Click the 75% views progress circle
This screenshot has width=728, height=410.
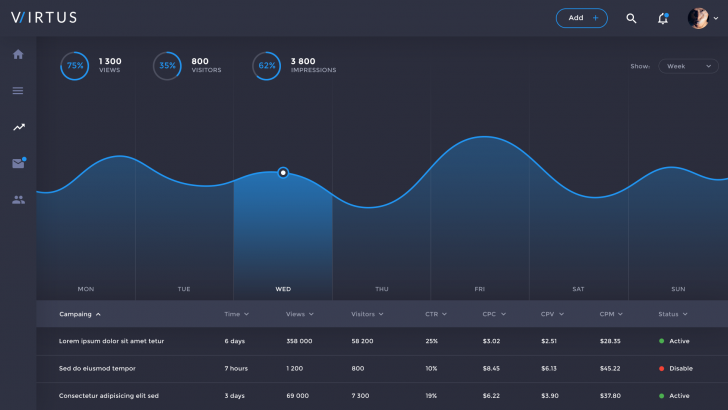click(x=75, y=66)
